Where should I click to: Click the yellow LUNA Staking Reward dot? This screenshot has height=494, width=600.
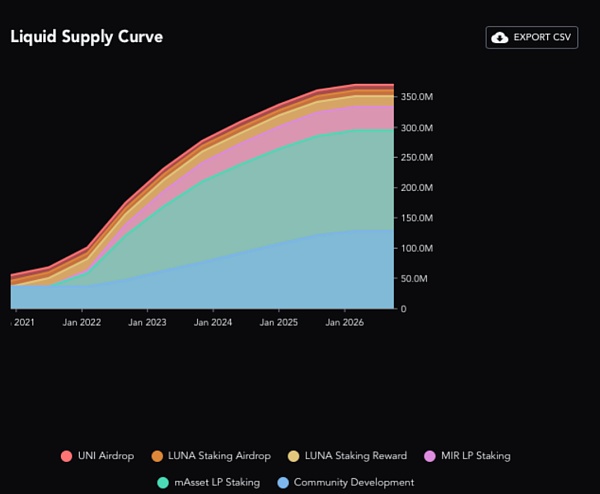pos(293,456)
